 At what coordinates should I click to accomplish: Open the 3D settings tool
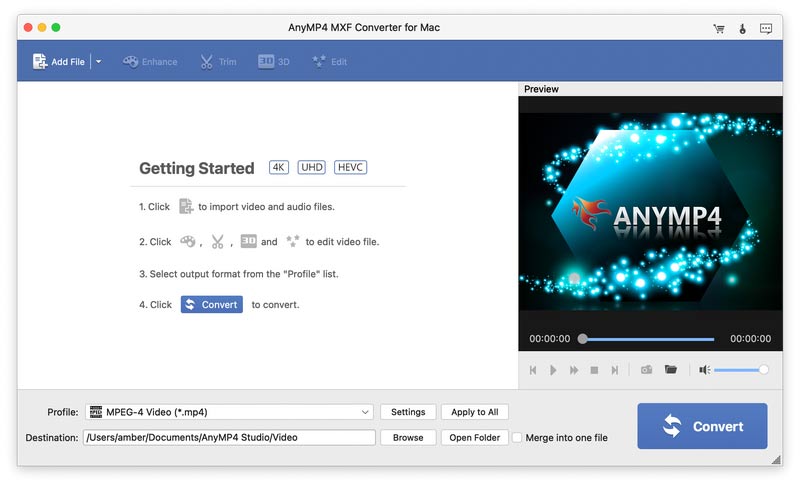273,62
